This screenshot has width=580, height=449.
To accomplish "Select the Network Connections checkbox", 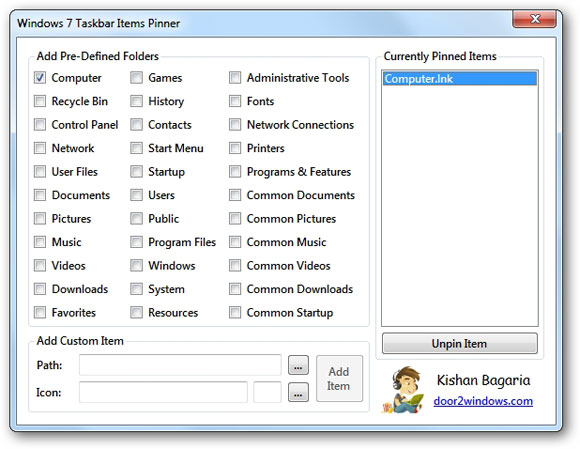I will click(235, 125).
